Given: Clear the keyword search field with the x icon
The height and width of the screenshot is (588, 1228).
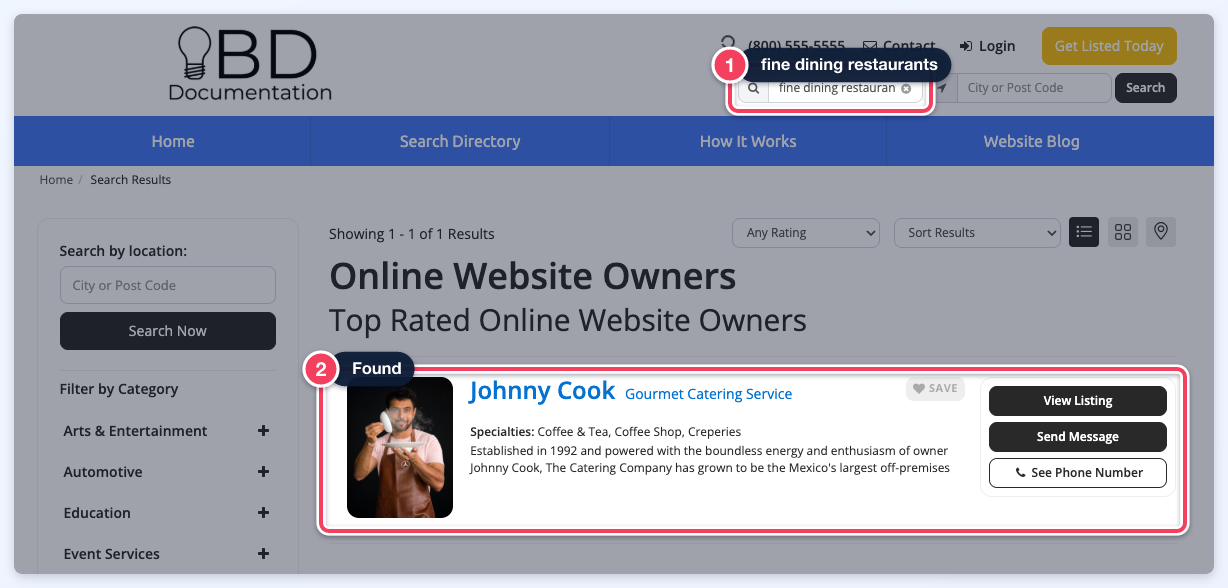Looking at the screenshot, I should coord(906,88).
